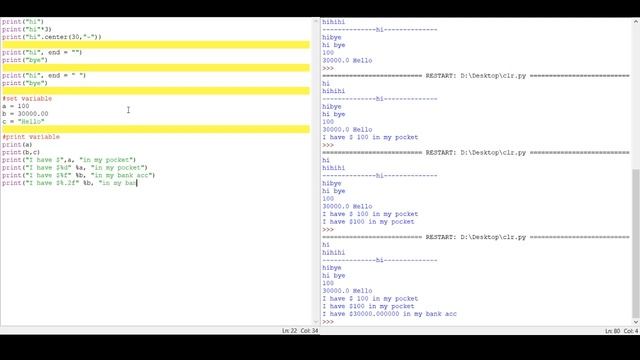Click the shell output I have $30000.000000 in my bank acc
640x360 pixels.
pos(389,314)
